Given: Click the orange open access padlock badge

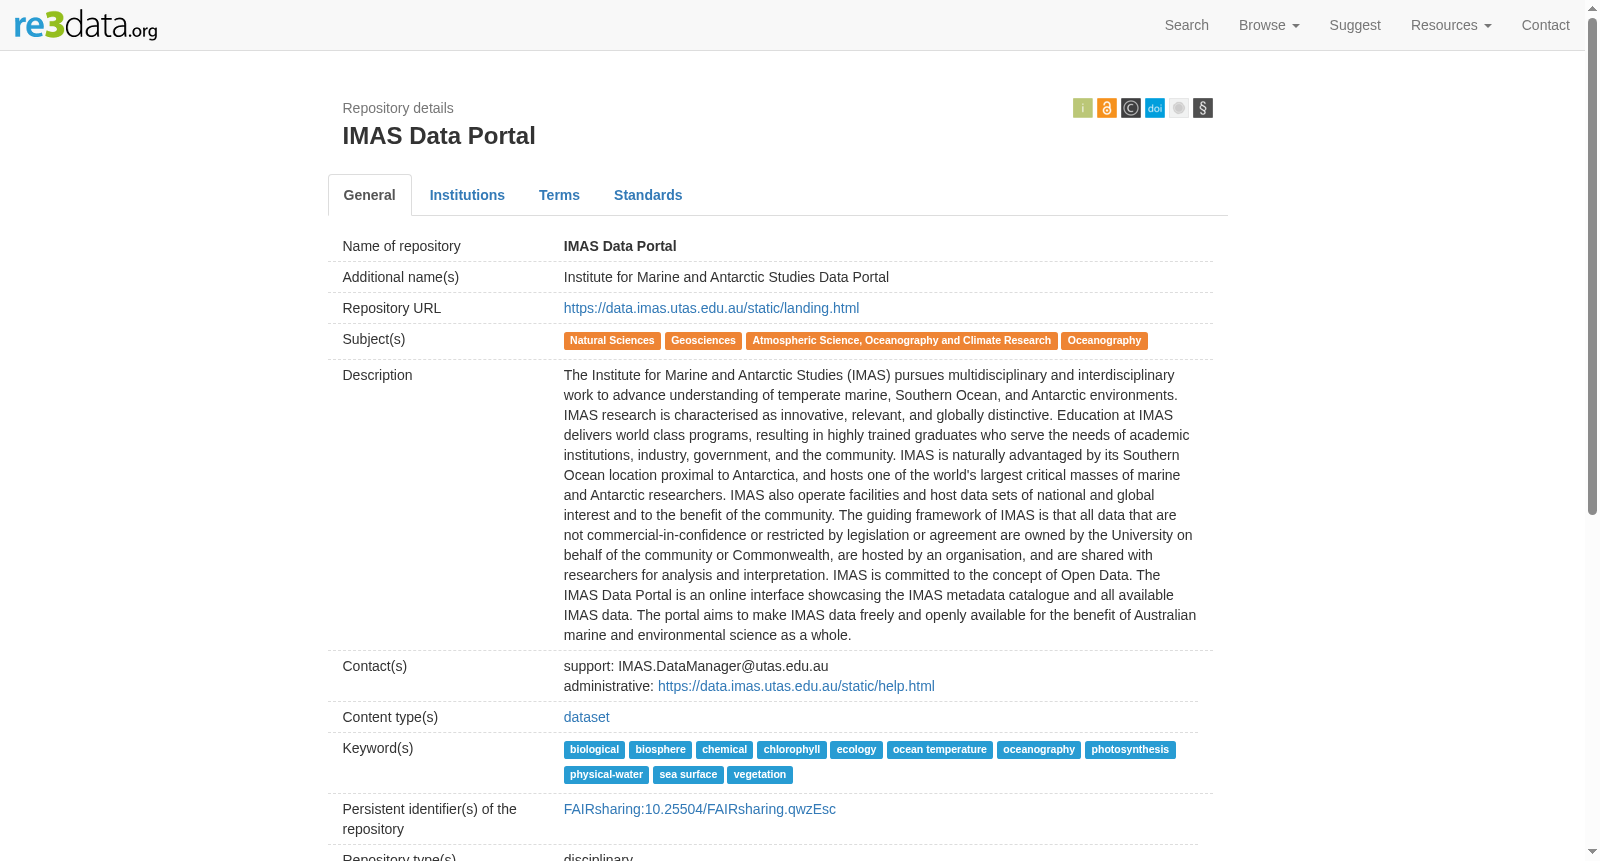Looking at the screenshot, I should [x=1107, y=108].
